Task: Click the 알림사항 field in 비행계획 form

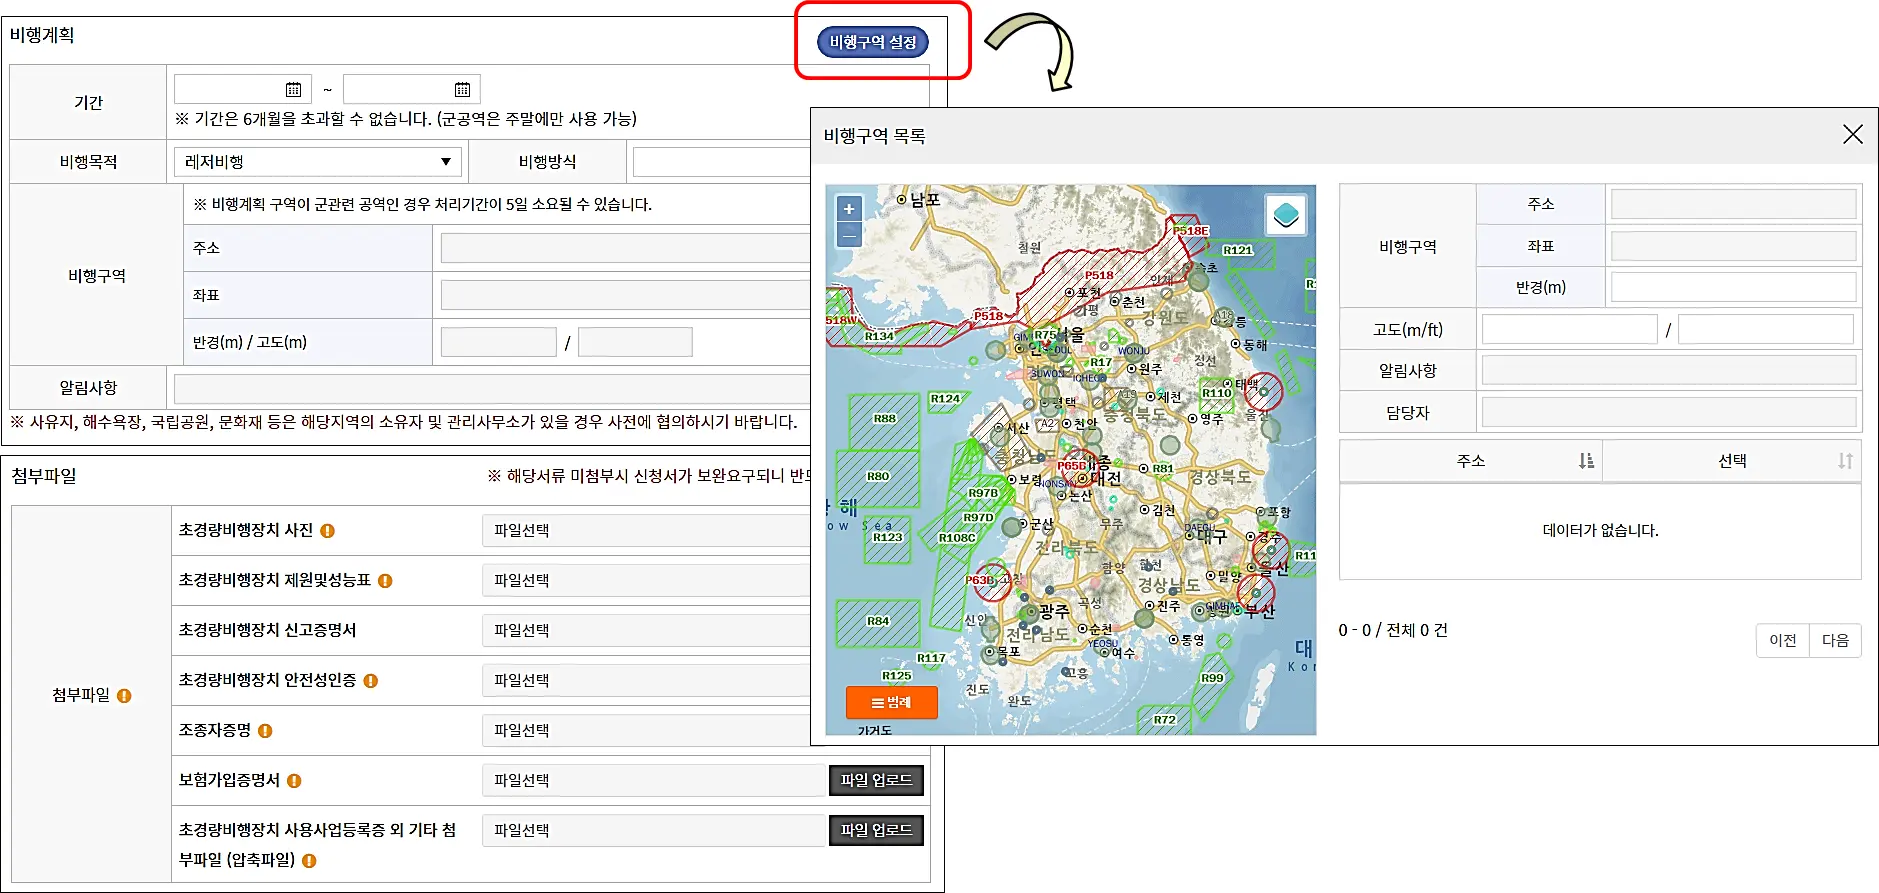Action: click(492, 388)
